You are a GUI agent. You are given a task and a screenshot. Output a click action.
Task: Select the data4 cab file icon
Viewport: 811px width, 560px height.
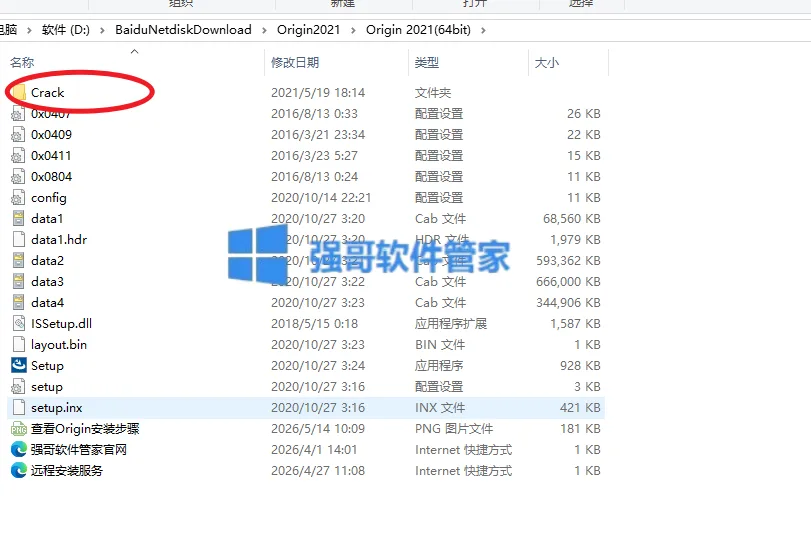[18, 302]
